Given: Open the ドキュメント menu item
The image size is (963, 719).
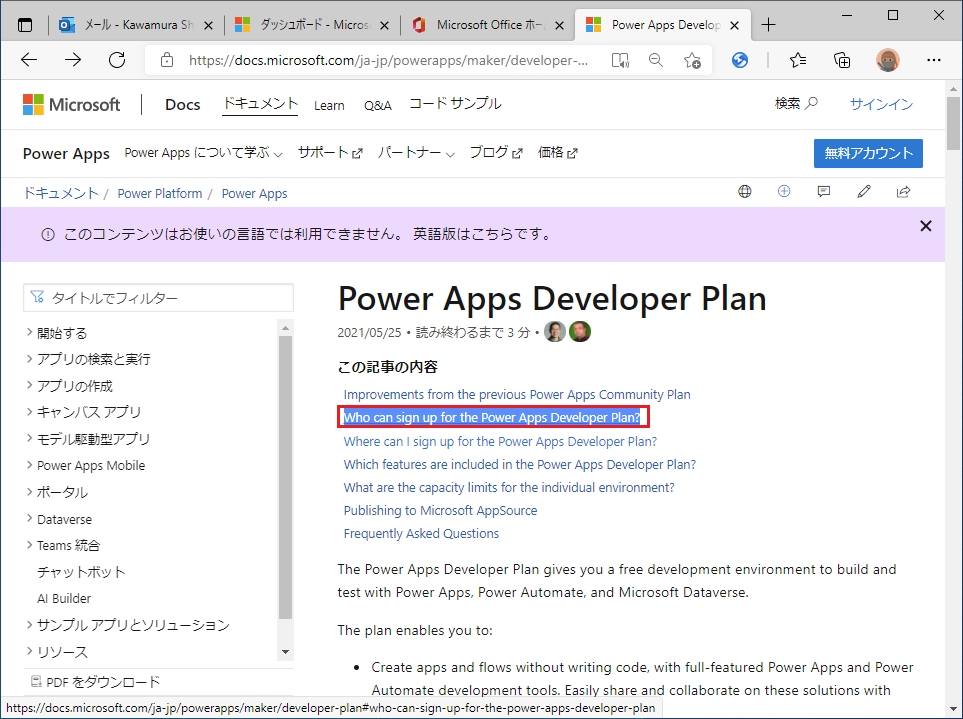Looking at the screenshot, I should (260, 104).
